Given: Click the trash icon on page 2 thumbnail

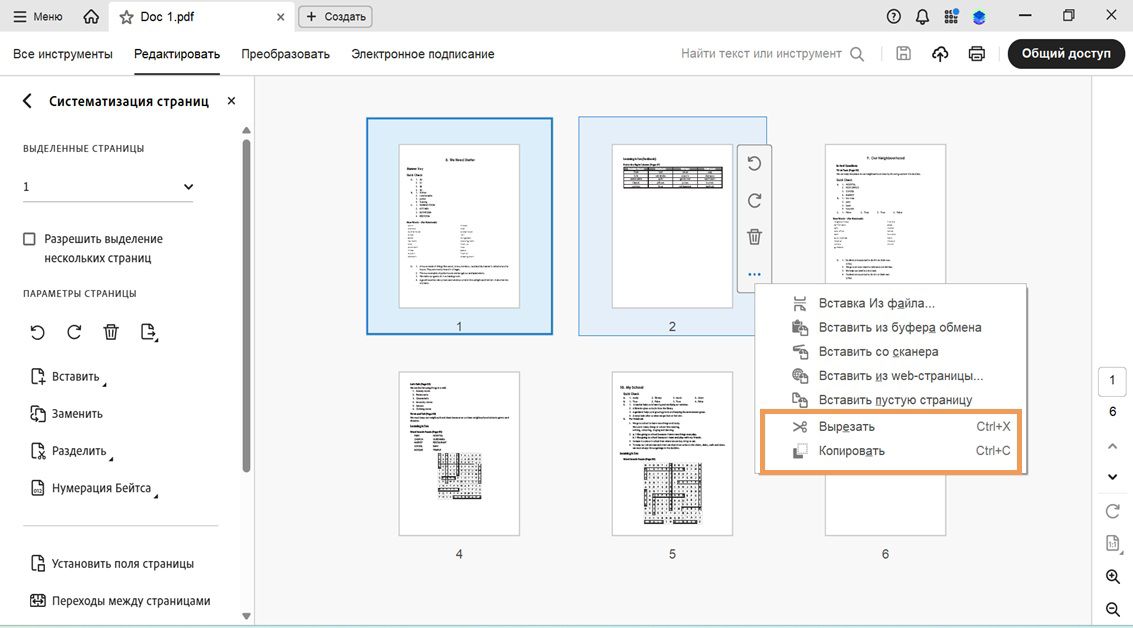Looking at the screenshot, I should click(754, 237).
